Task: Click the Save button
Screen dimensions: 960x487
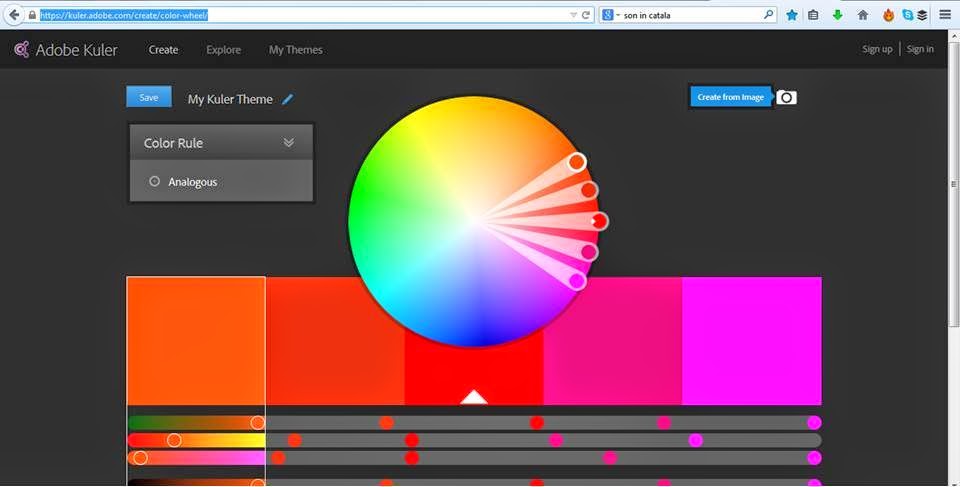Action: coord(149,97)
